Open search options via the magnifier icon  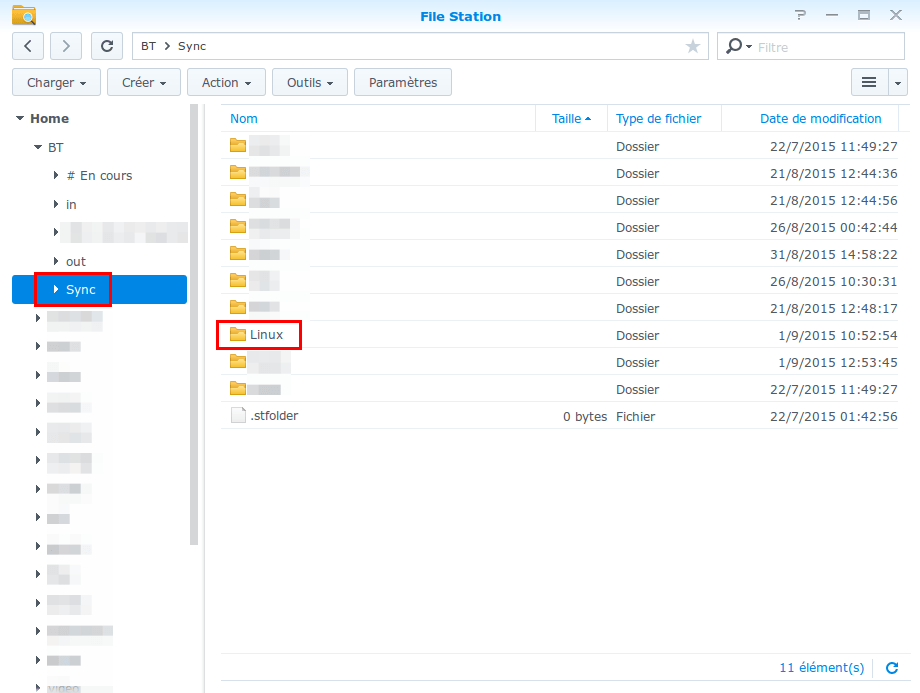[738, 46]
